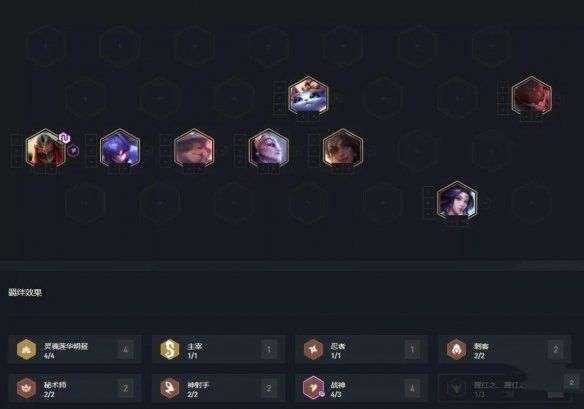Screen dimensions: 584x409
Task: Click the brown-haired champion rightmost in the third row
Action: (x=343, y=148)
